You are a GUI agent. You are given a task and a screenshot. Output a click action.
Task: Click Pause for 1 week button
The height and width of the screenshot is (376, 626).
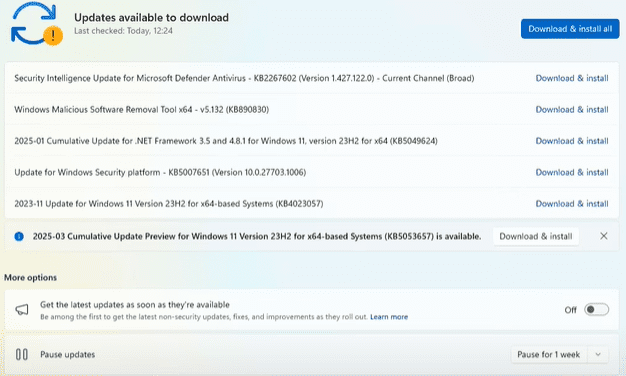point(549,354)
